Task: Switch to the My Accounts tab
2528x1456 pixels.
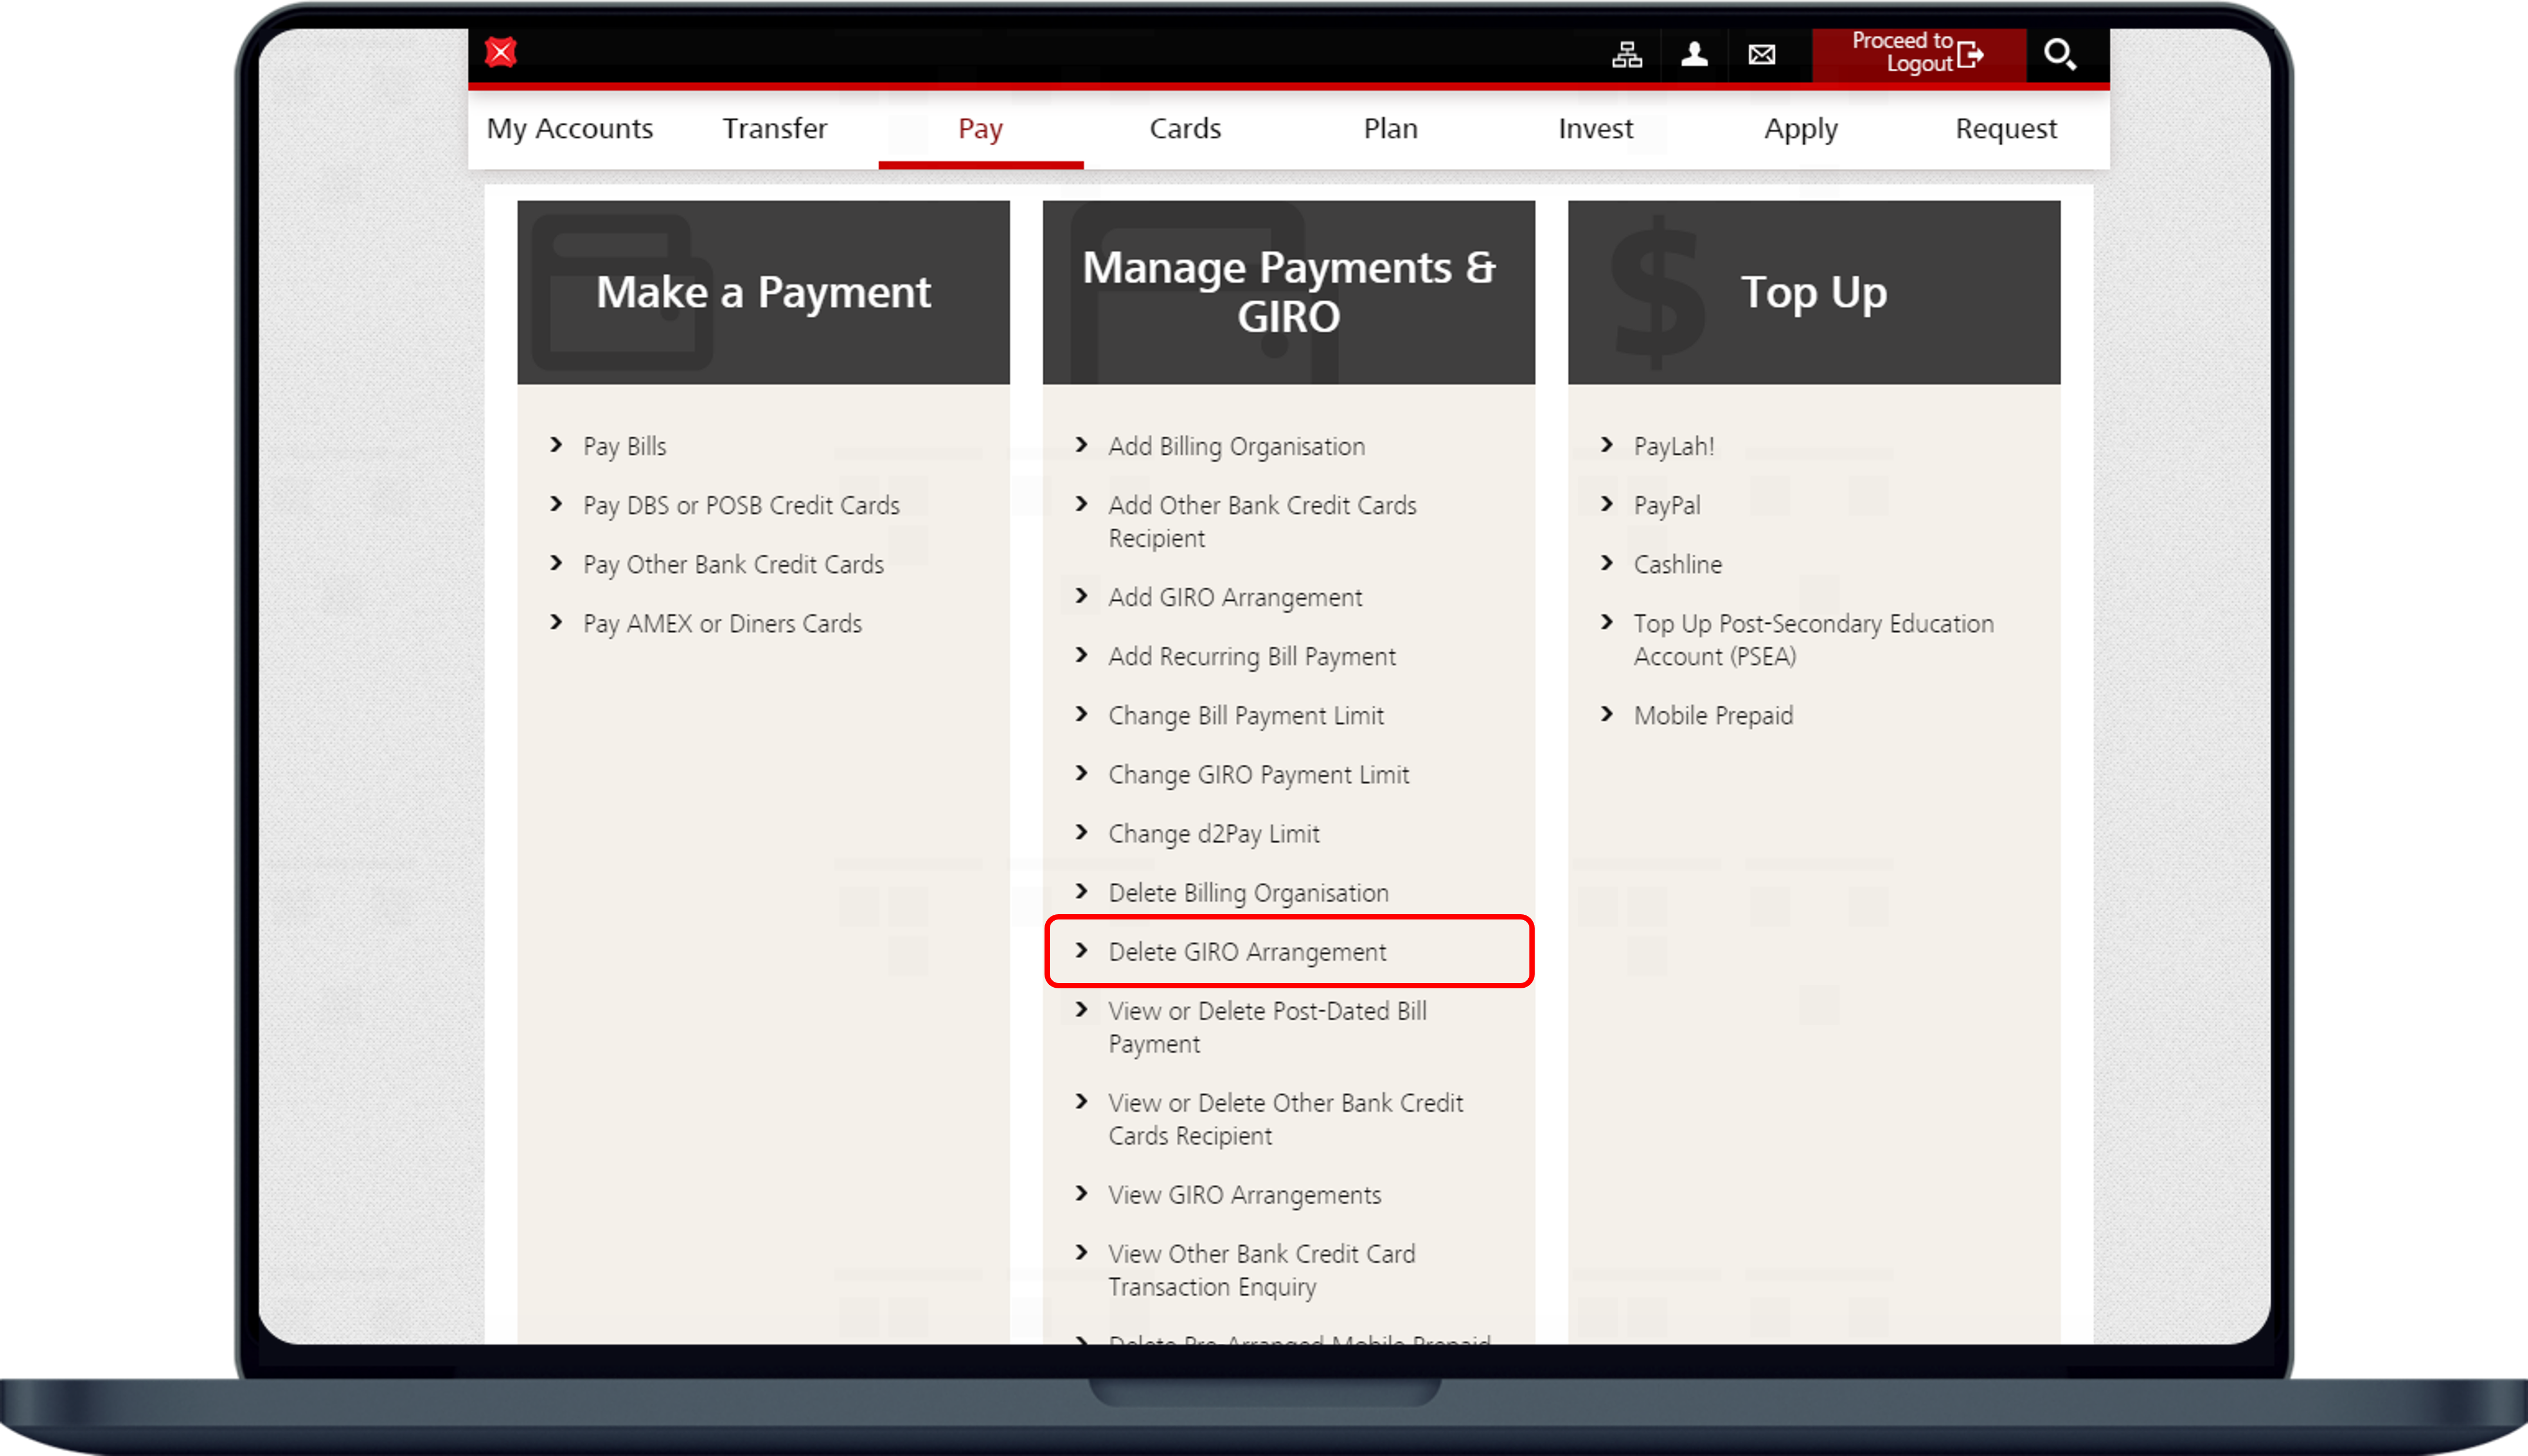Action: tap(569, 129)
